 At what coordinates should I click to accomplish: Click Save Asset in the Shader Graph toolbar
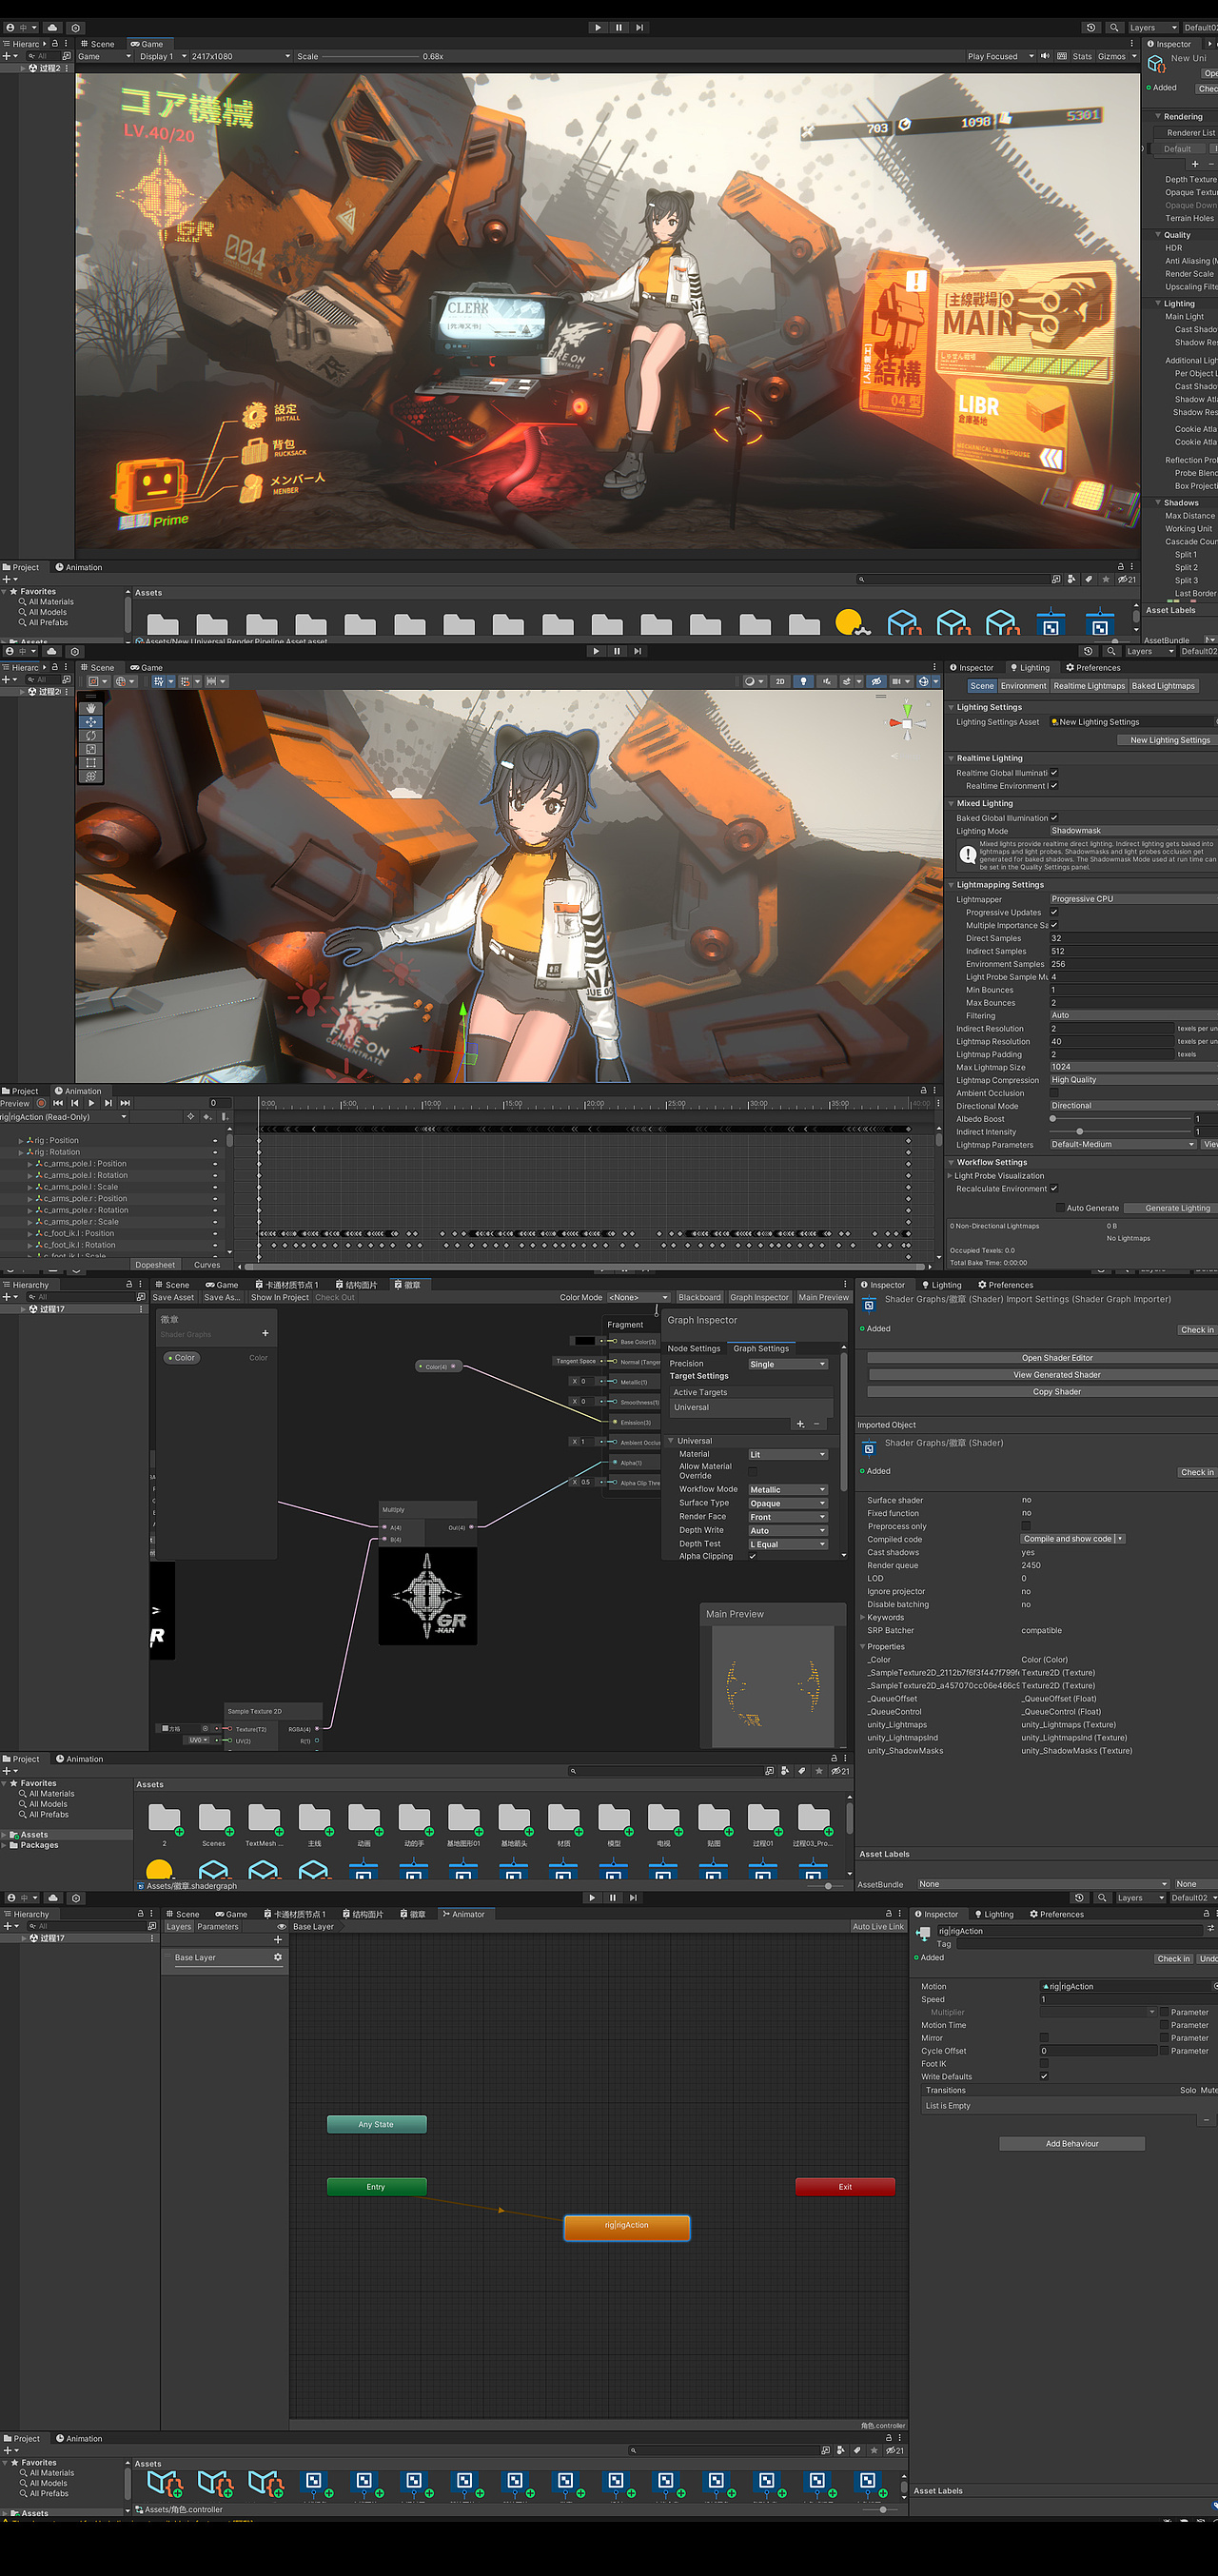[173, 1297]
